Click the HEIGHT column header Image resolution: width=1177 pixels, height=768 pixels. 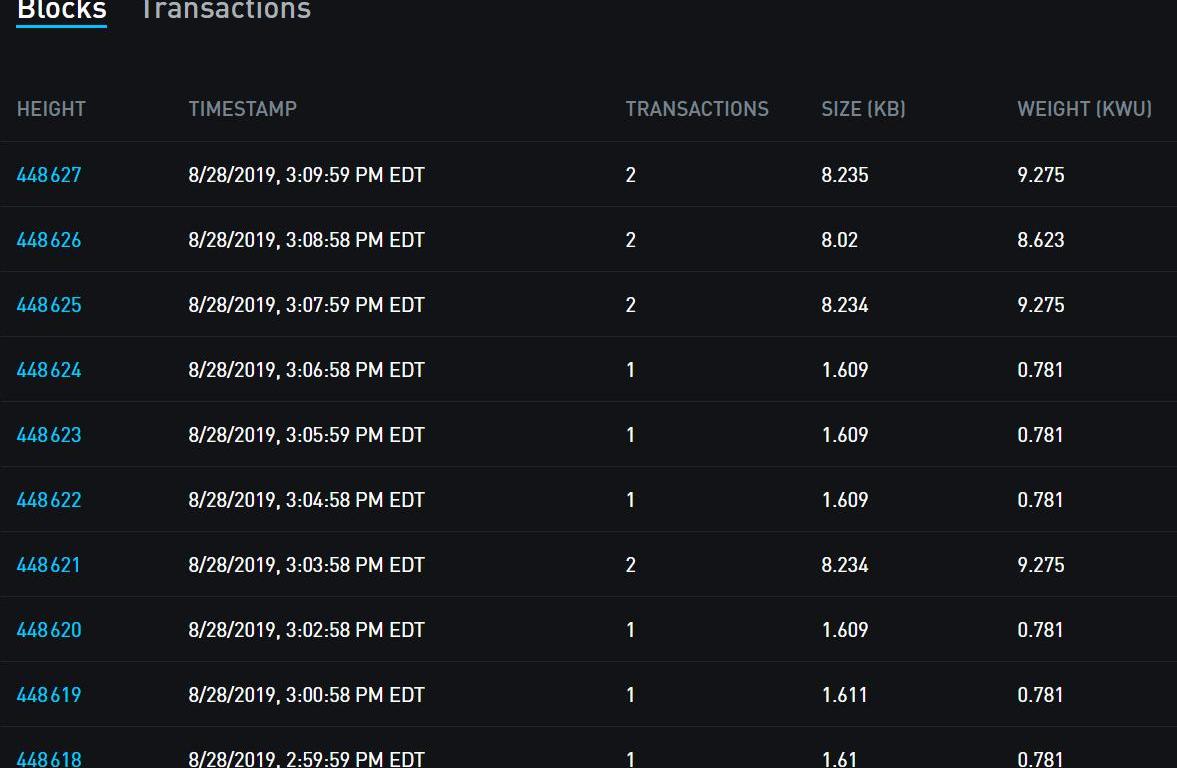coord(51,109)
